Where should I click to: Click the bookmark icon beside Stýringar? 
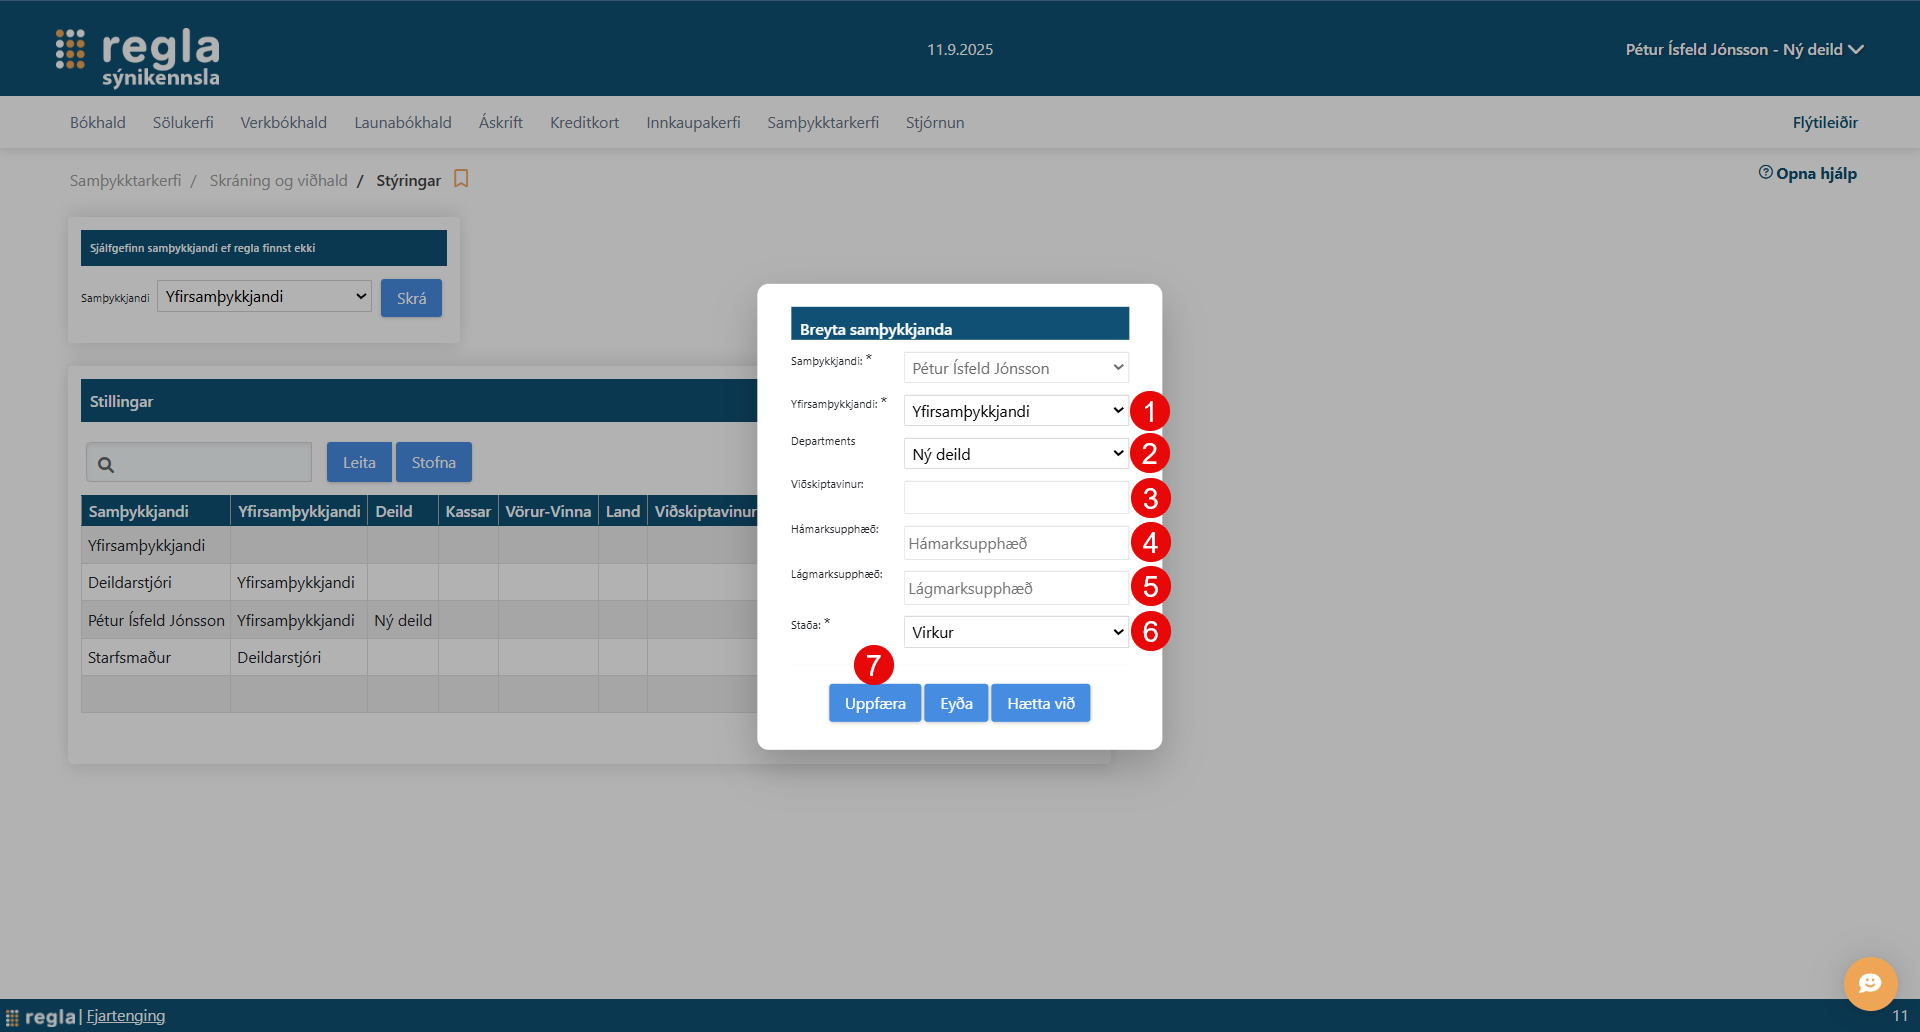461,179
